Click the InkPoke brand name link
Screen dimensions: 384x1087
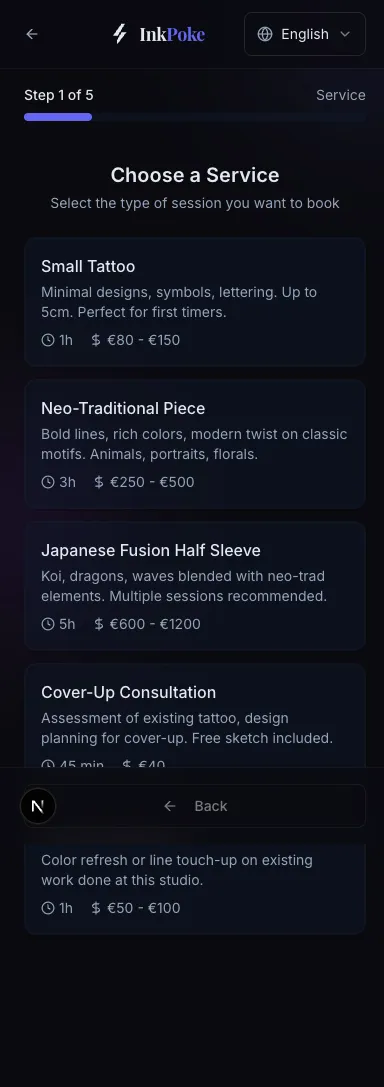(172, 34)
